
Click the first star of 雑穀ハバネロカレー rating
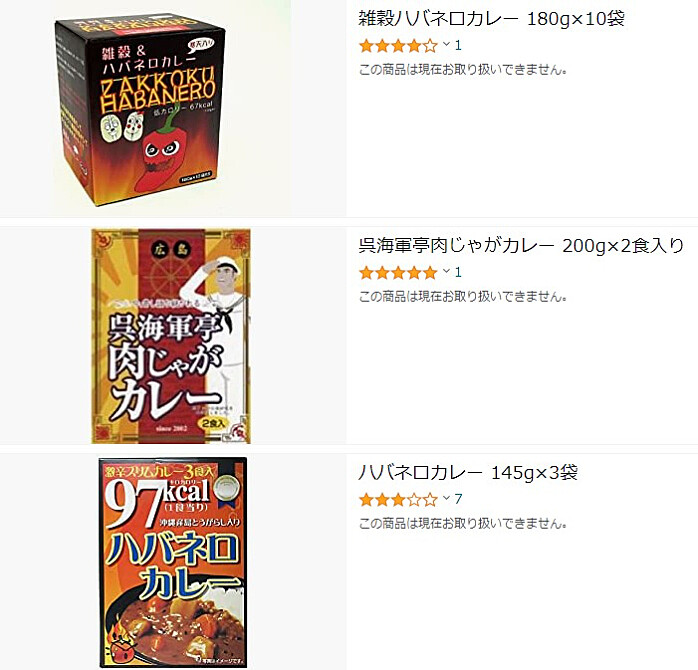point(366,45)
